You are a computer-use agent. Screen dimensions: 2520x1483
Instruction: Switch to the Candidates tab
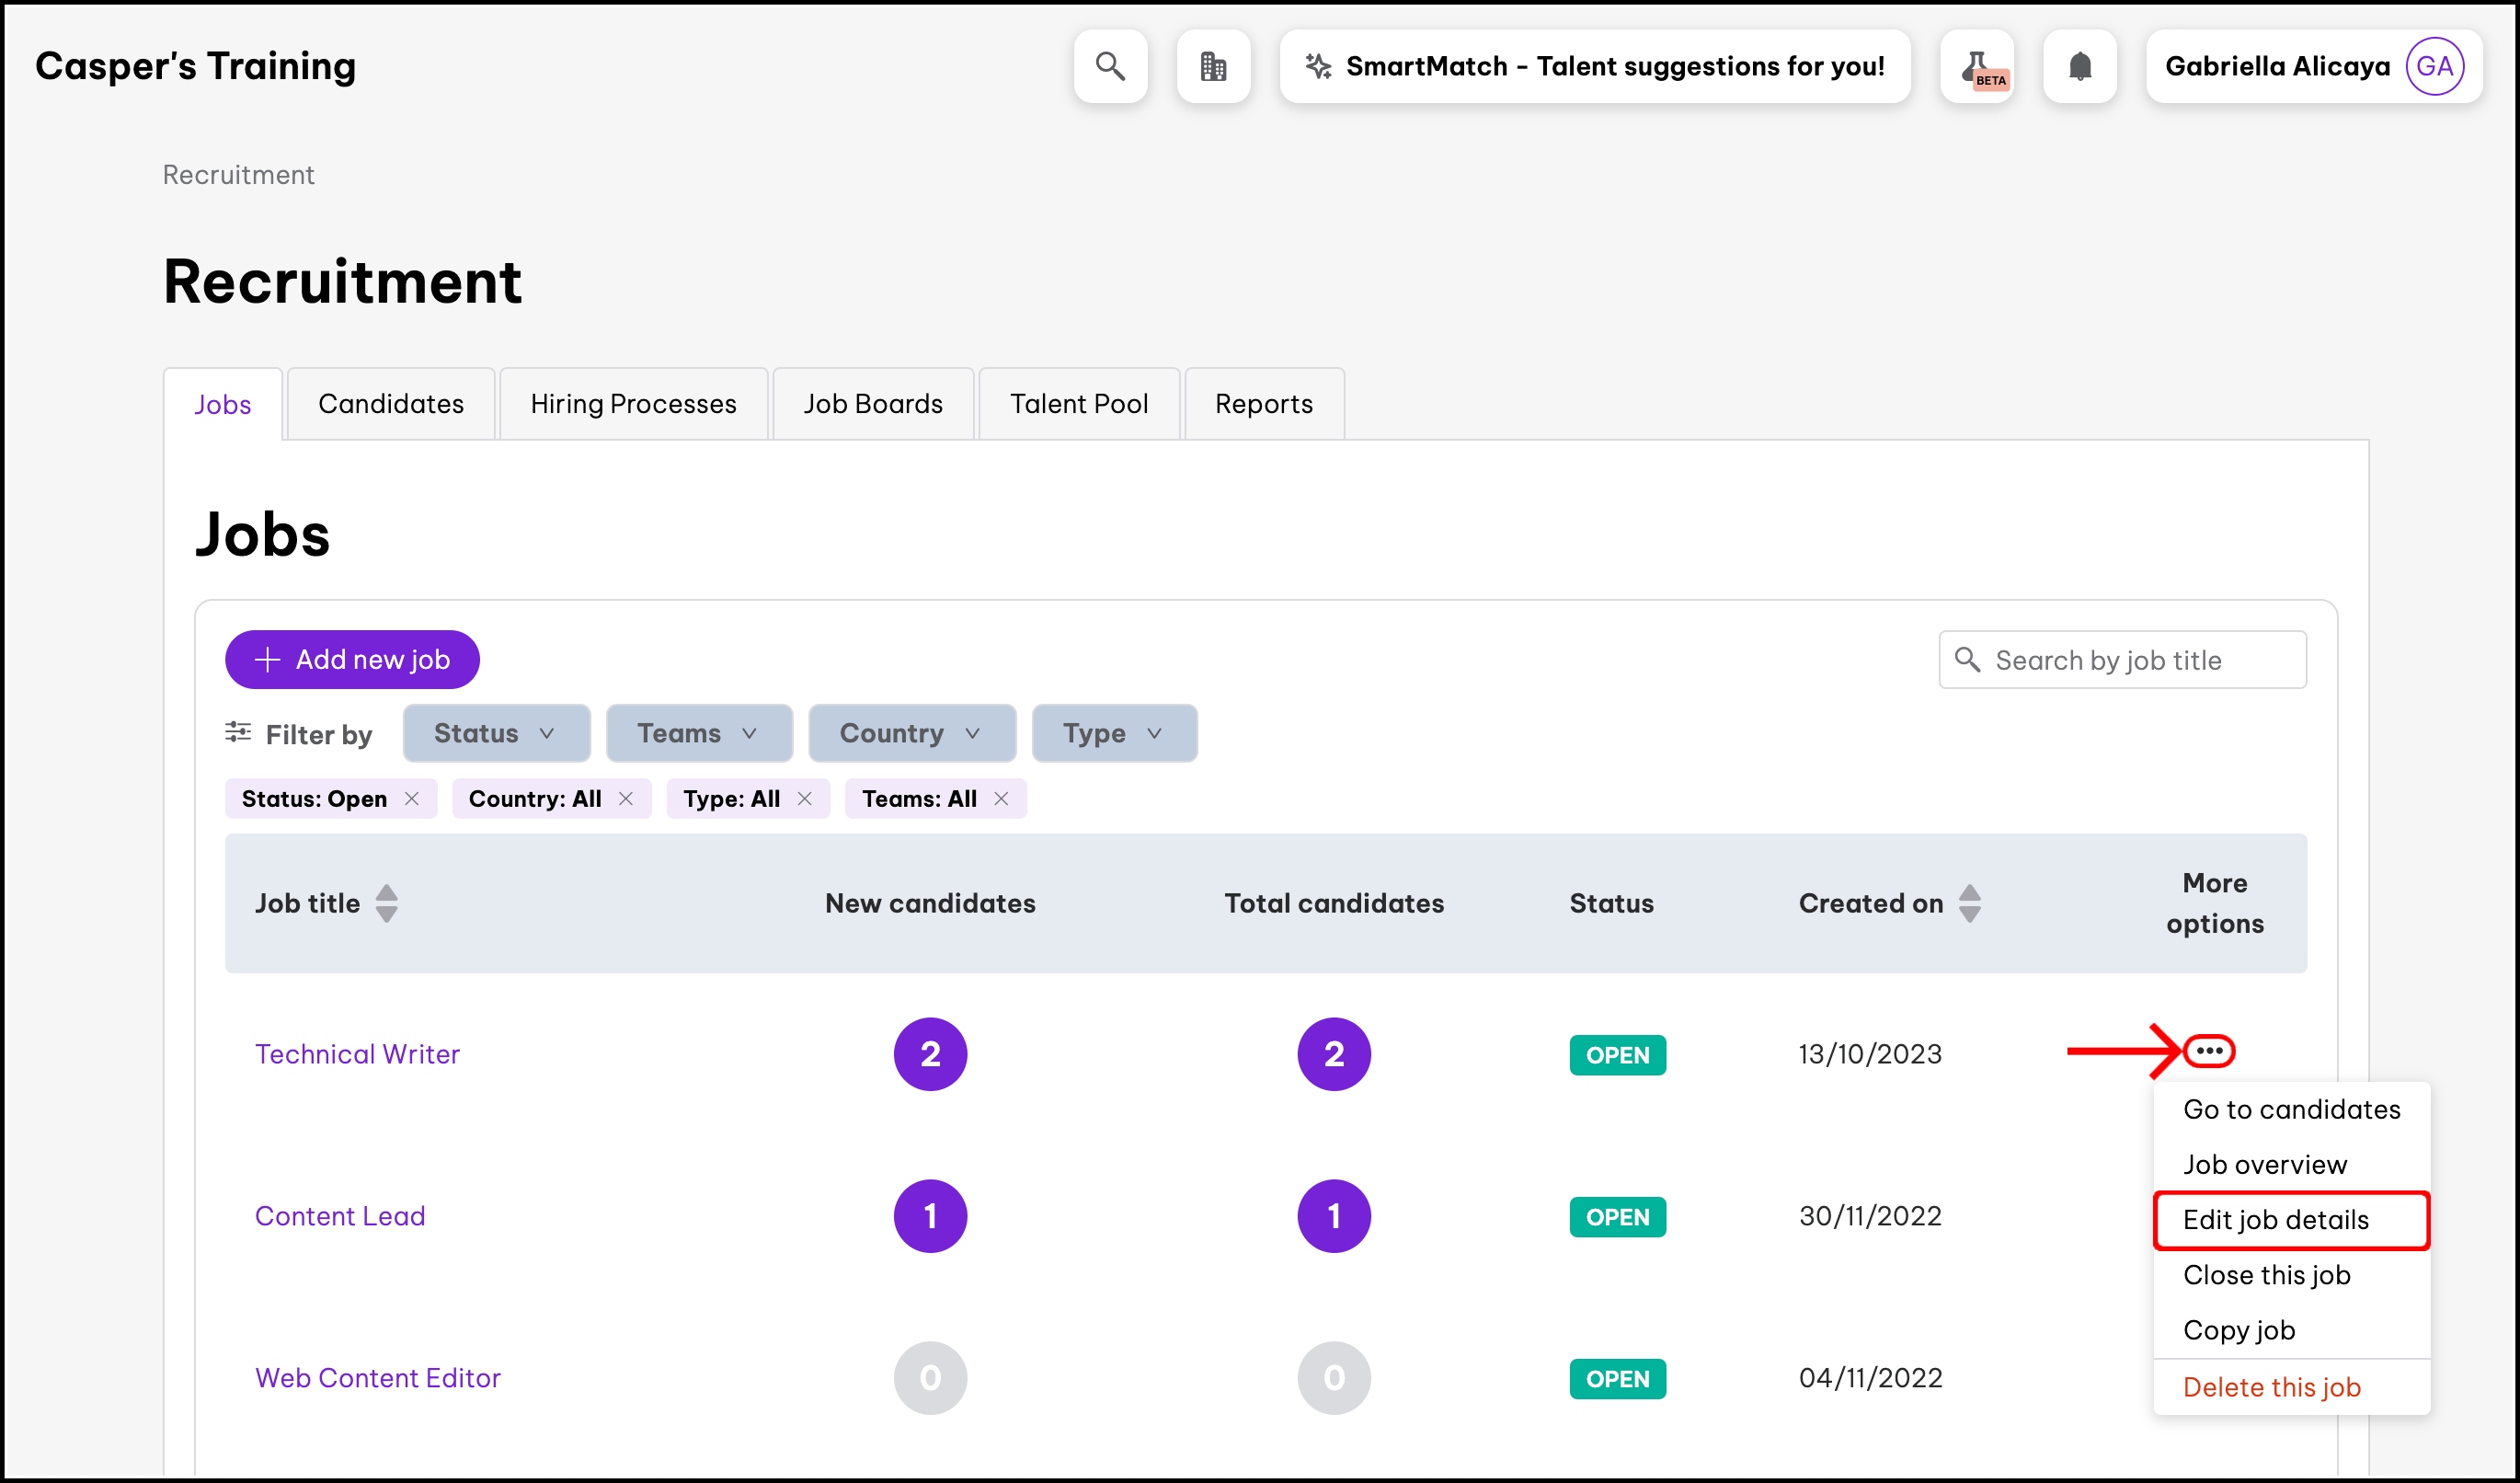391,404
